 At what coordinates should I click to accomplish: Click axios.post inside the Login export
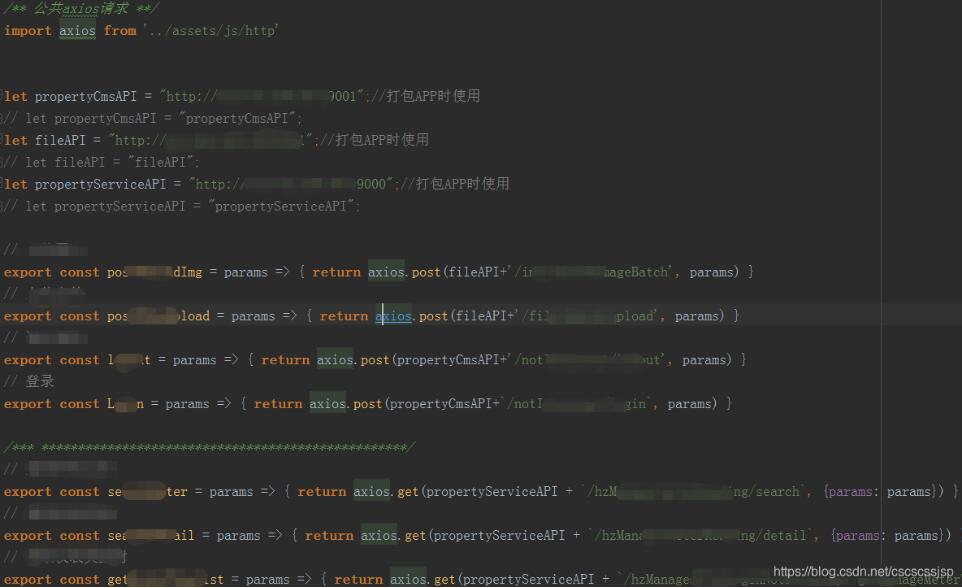click(x=345, y=403)
